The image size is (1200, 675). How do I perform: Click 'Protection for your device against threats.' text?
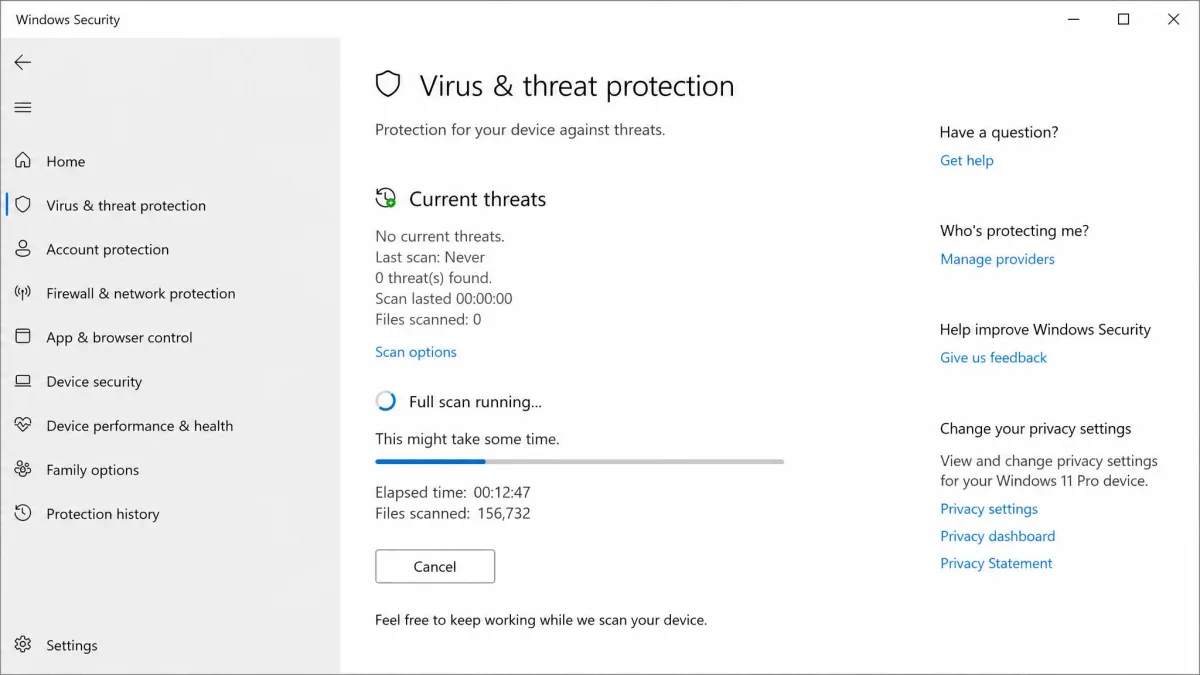click(520, 129)
